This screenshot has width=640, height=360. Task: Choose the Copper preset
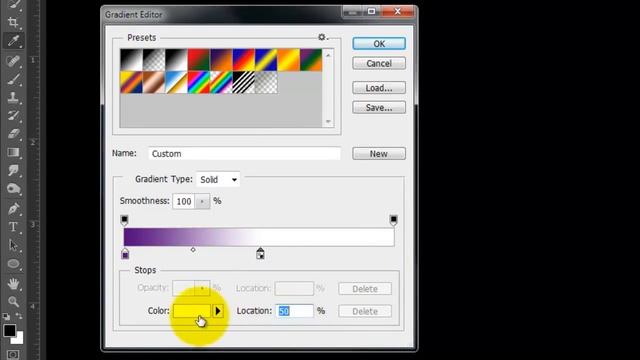154,82
